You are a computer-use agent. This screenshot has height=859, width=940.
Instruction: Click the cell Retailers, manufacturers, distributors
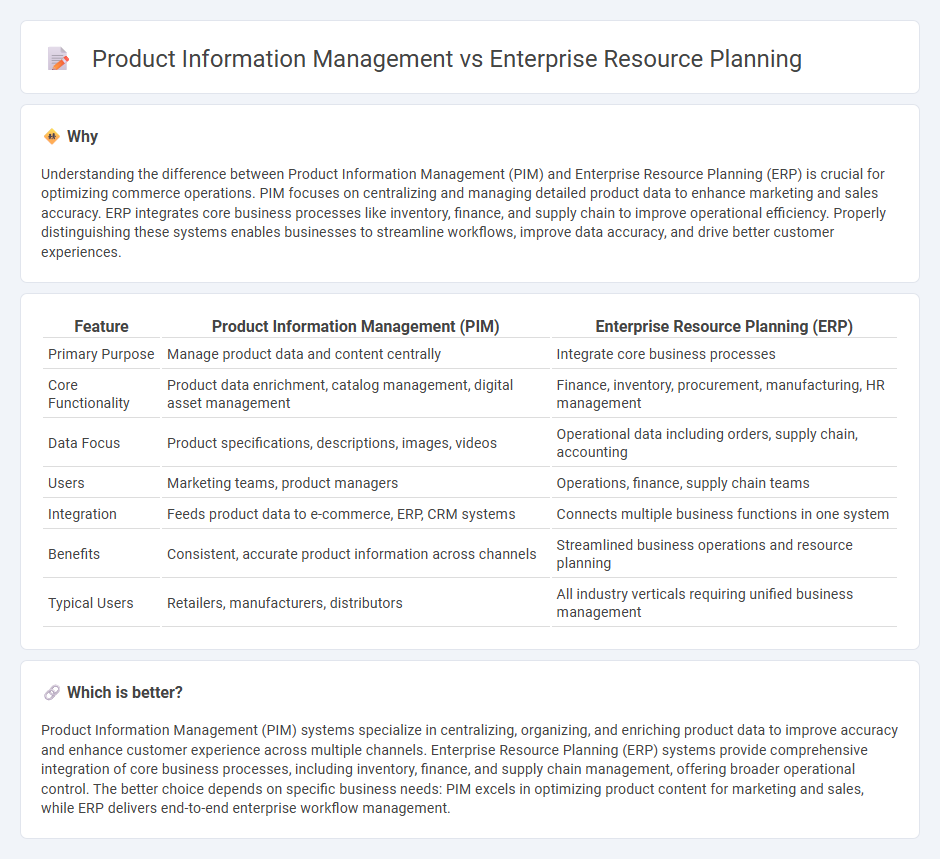coord(355,603)
